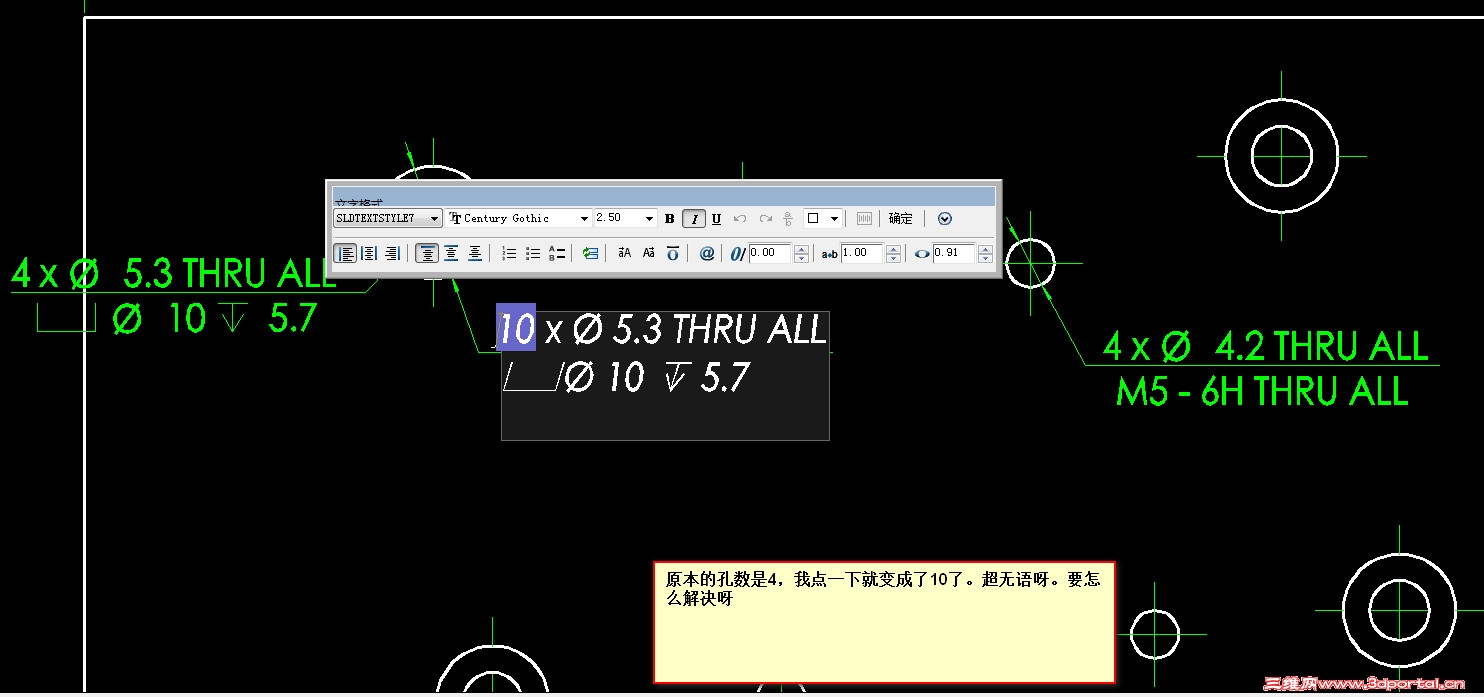Pick the small circle beside the yellow note
1484x697 pixels.
point(1155,633)
